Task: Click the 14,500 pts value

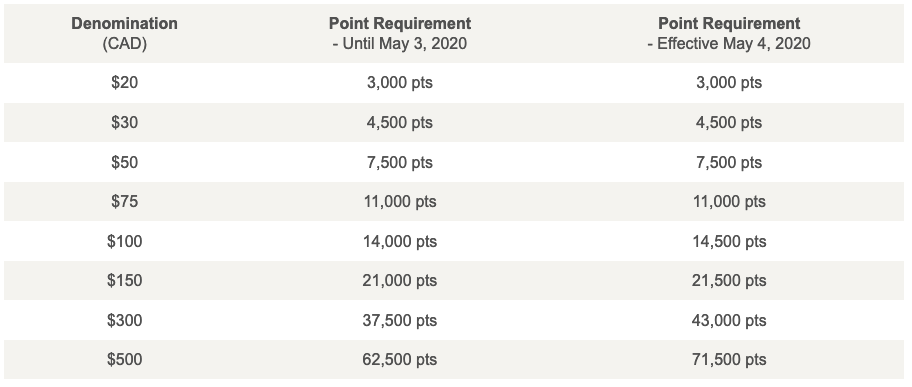Action: pyautogui.click(x=729, y=241)
